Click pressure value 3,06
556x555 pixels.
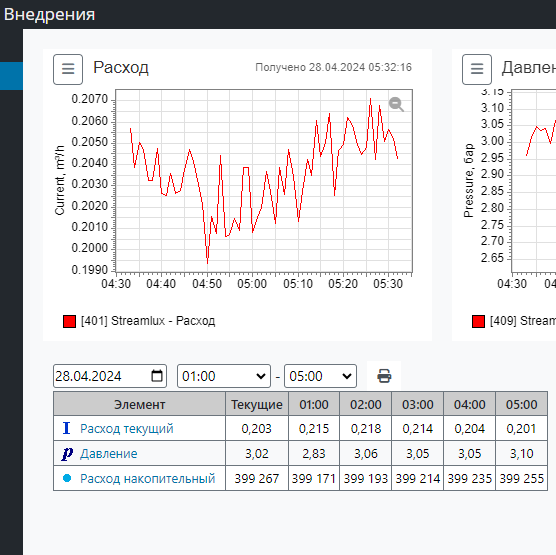(x=366, y=454)
